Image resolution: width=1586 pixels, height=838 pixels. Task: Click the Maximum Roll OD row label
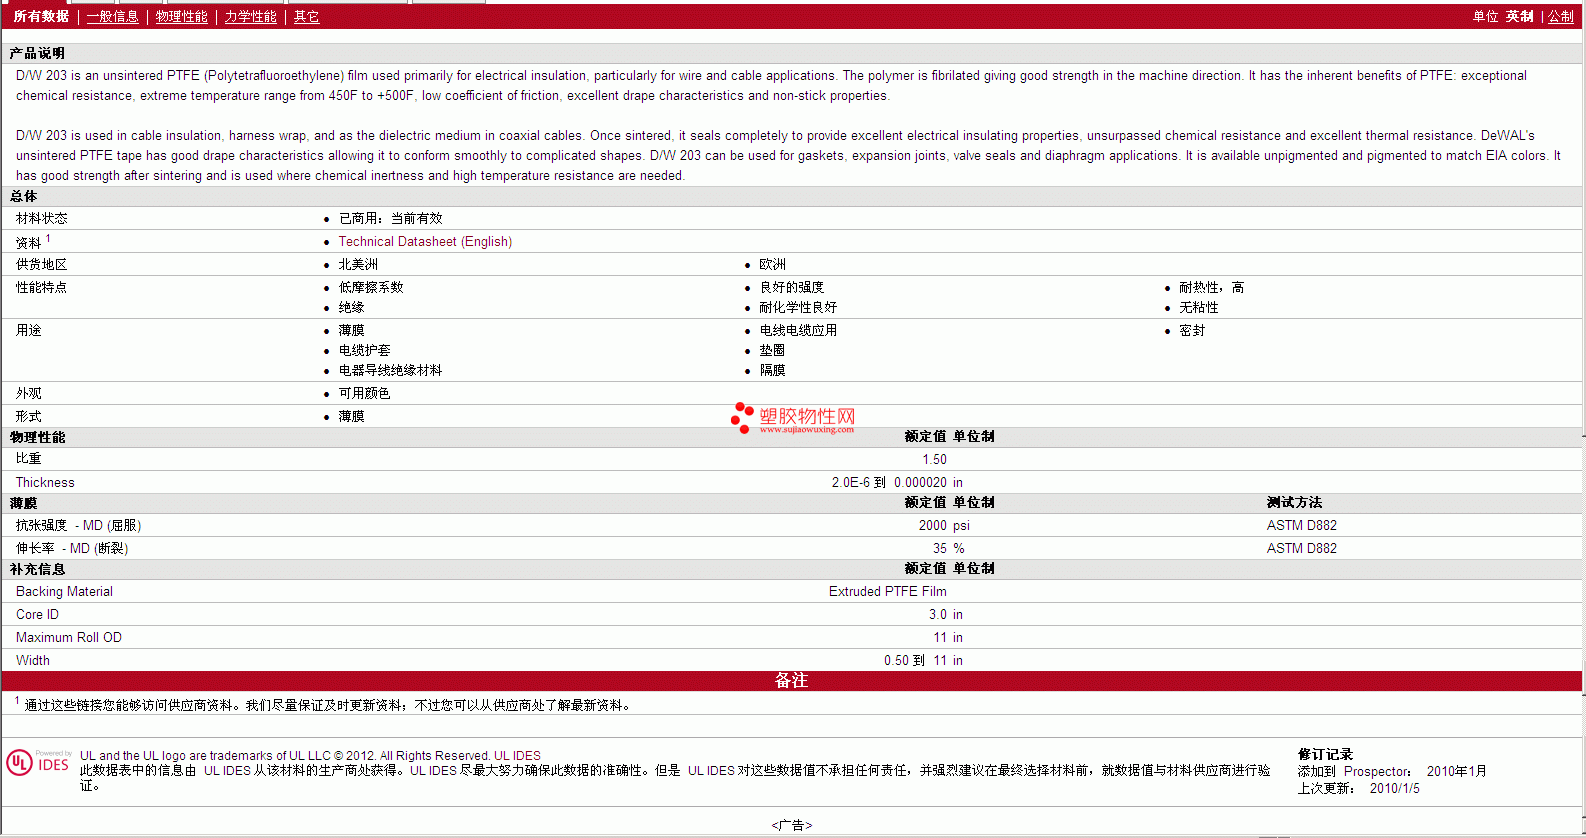point(69,638)
